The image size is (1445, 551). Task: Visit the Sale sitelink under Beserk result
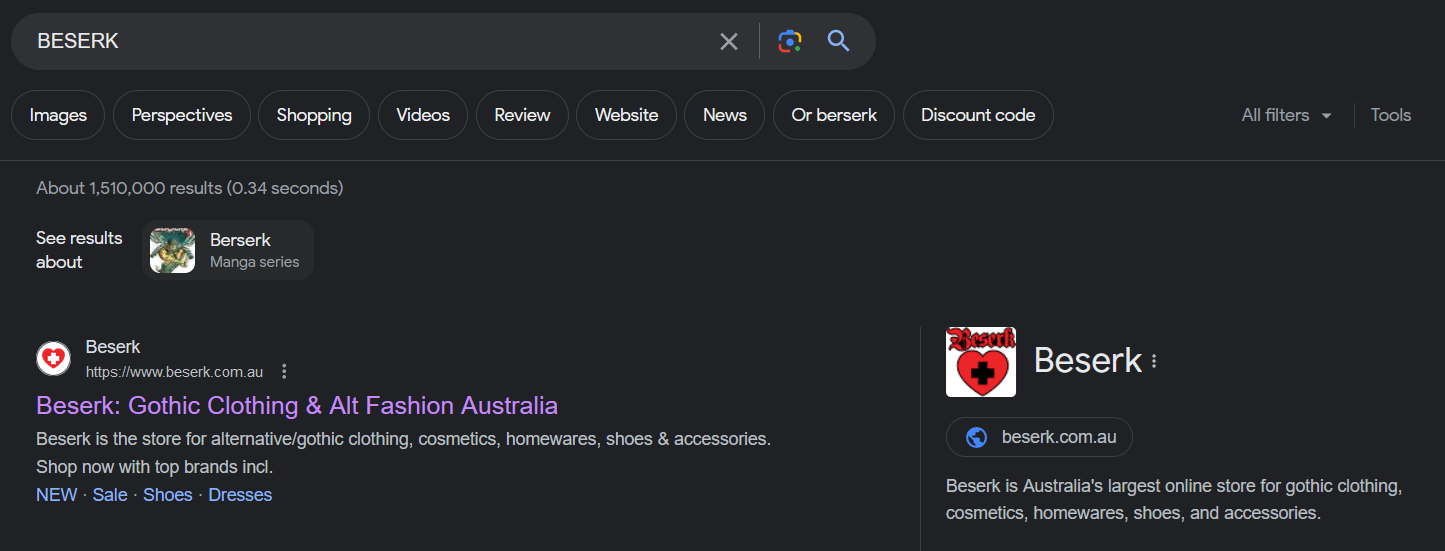pyautogui.click(x=110, y=495)
